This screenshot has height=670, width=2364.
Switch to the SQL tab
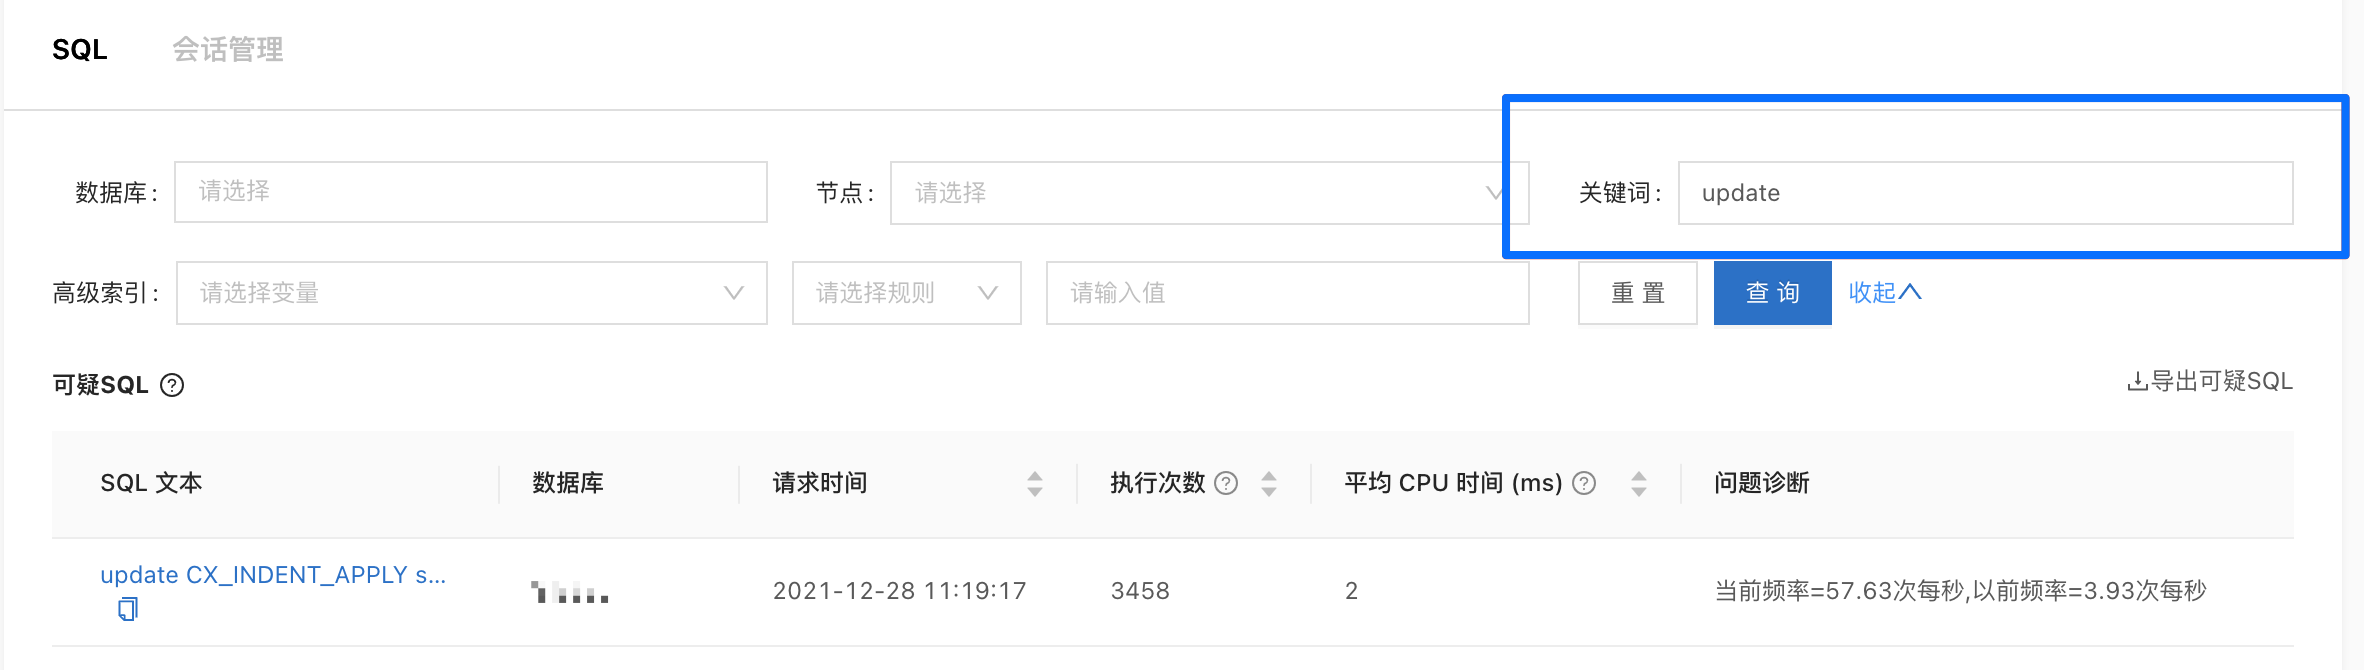pyautogui.click(x=80, y=50)
